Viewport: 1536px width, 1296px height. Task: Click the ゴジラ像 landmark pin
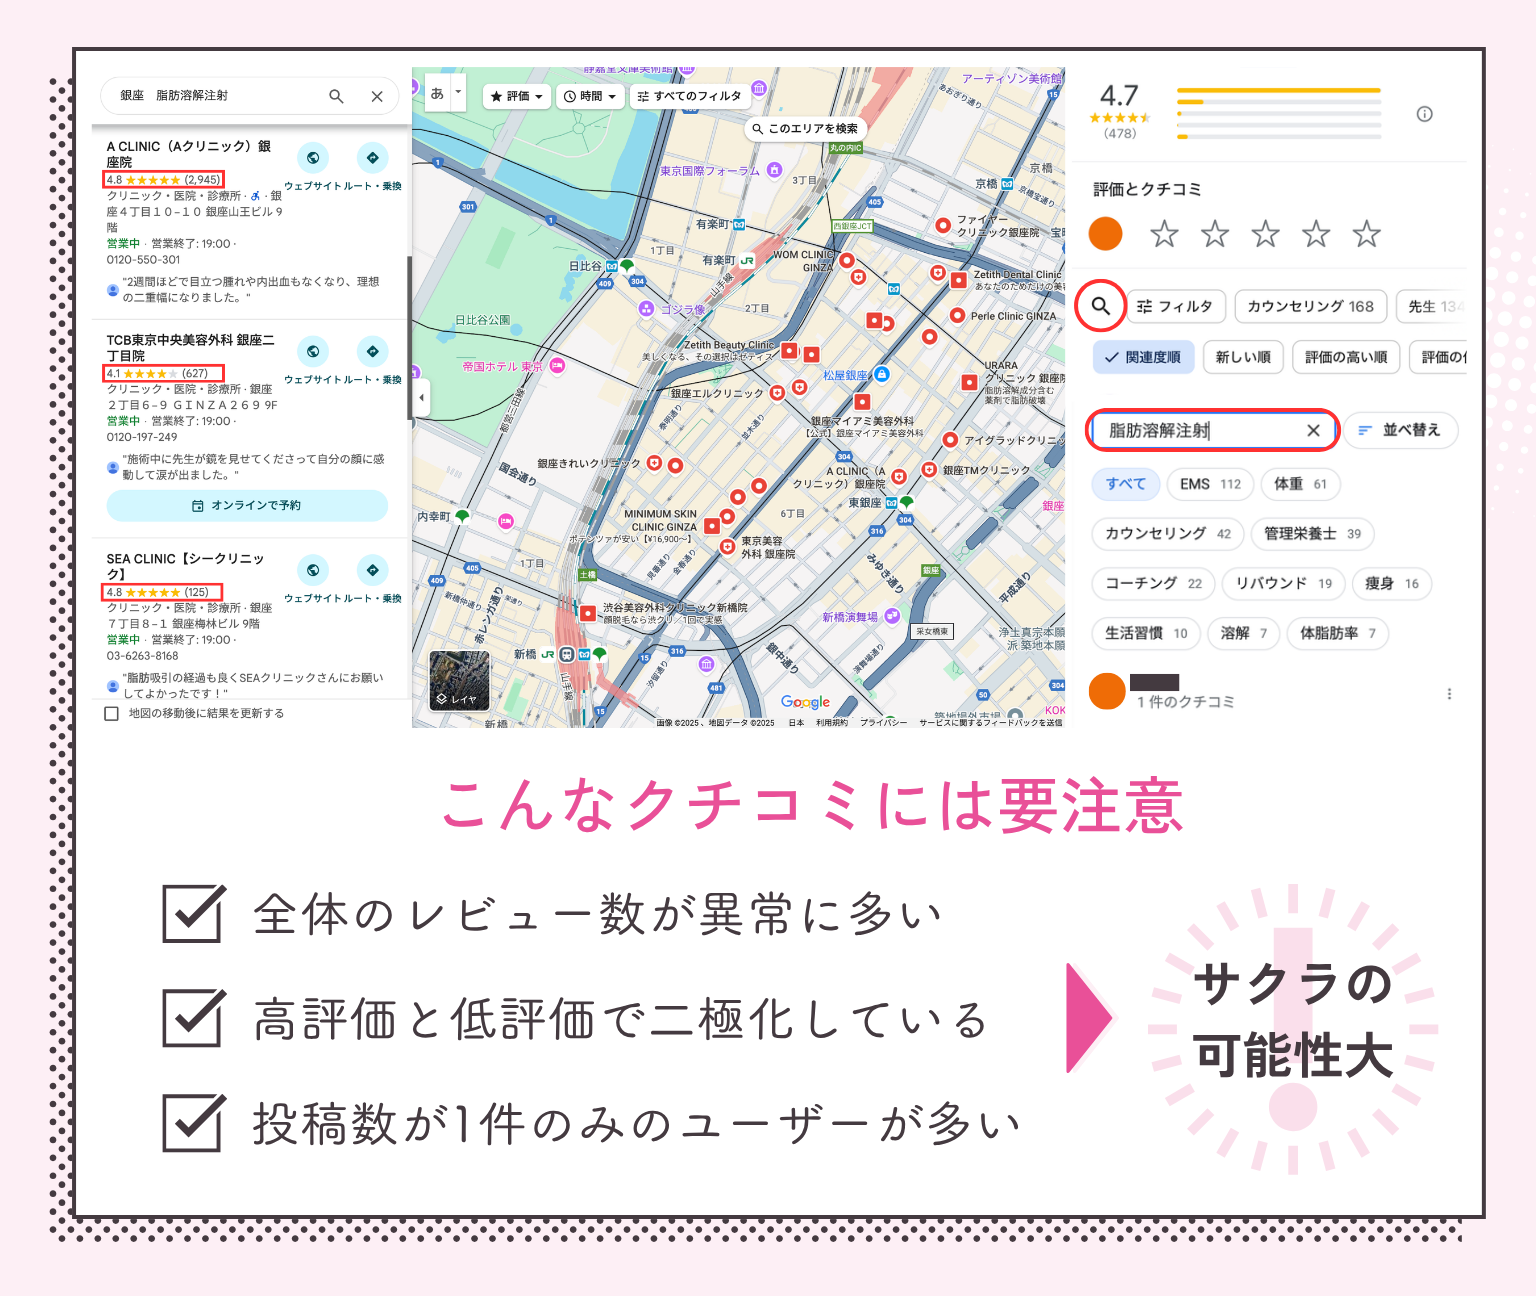tap(646, 308)
